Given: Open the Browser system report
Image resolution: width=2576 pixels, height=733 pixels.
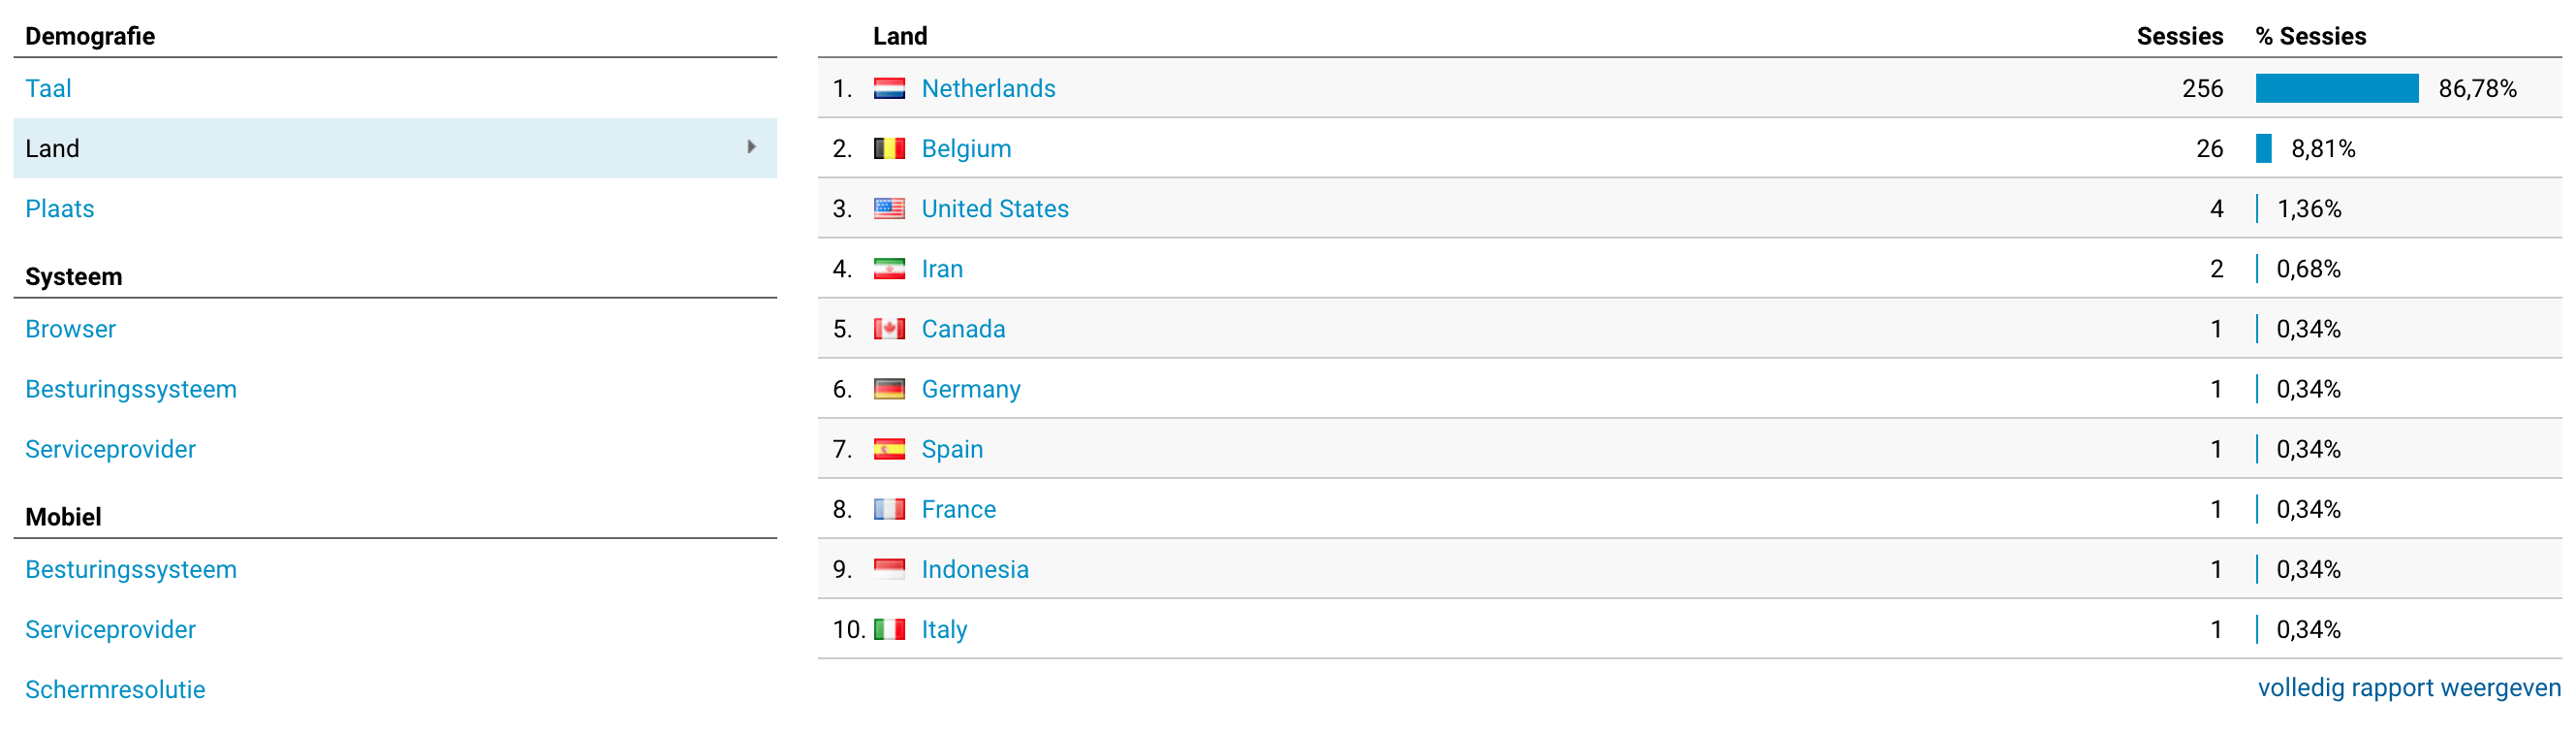Looking at the screenshot, I should coord(70,329).
